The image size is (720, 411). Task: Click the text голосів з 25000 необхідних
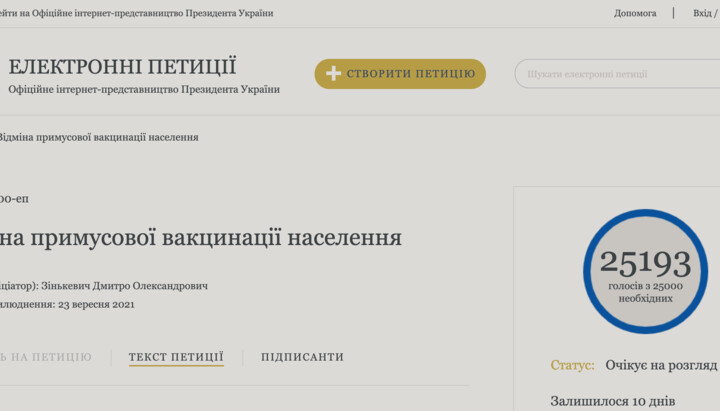pyautogui.click(x=645, y=292)
